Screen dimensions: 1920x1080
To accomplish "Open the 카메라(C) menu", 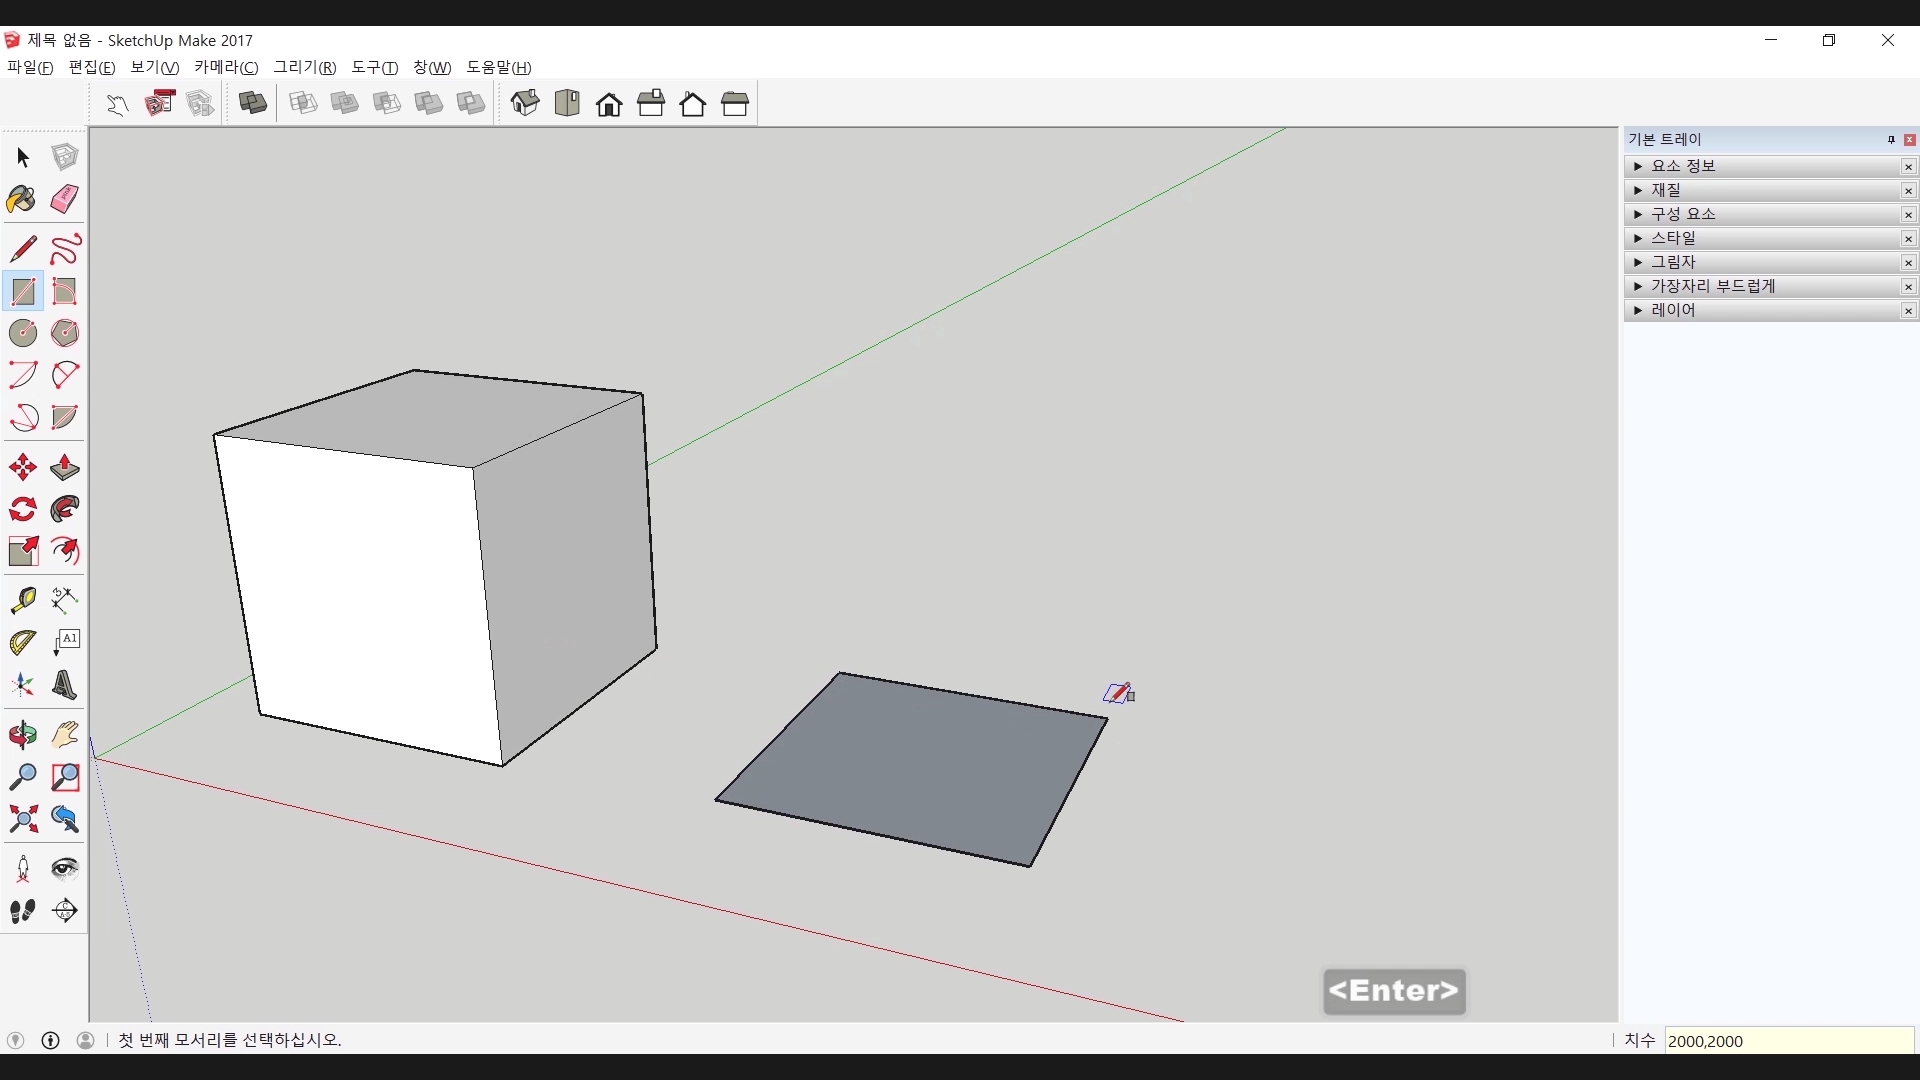I will click(x=225, y=67).
